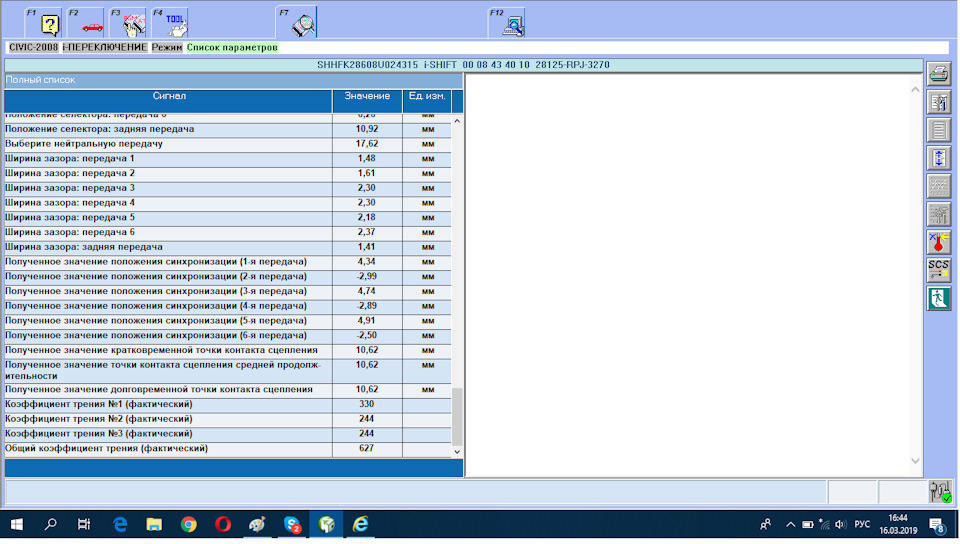The width and height of the screenshot is (960, 544).
Task: Select row Ширина зазора: задняя передача
Action: pos(228,247)
